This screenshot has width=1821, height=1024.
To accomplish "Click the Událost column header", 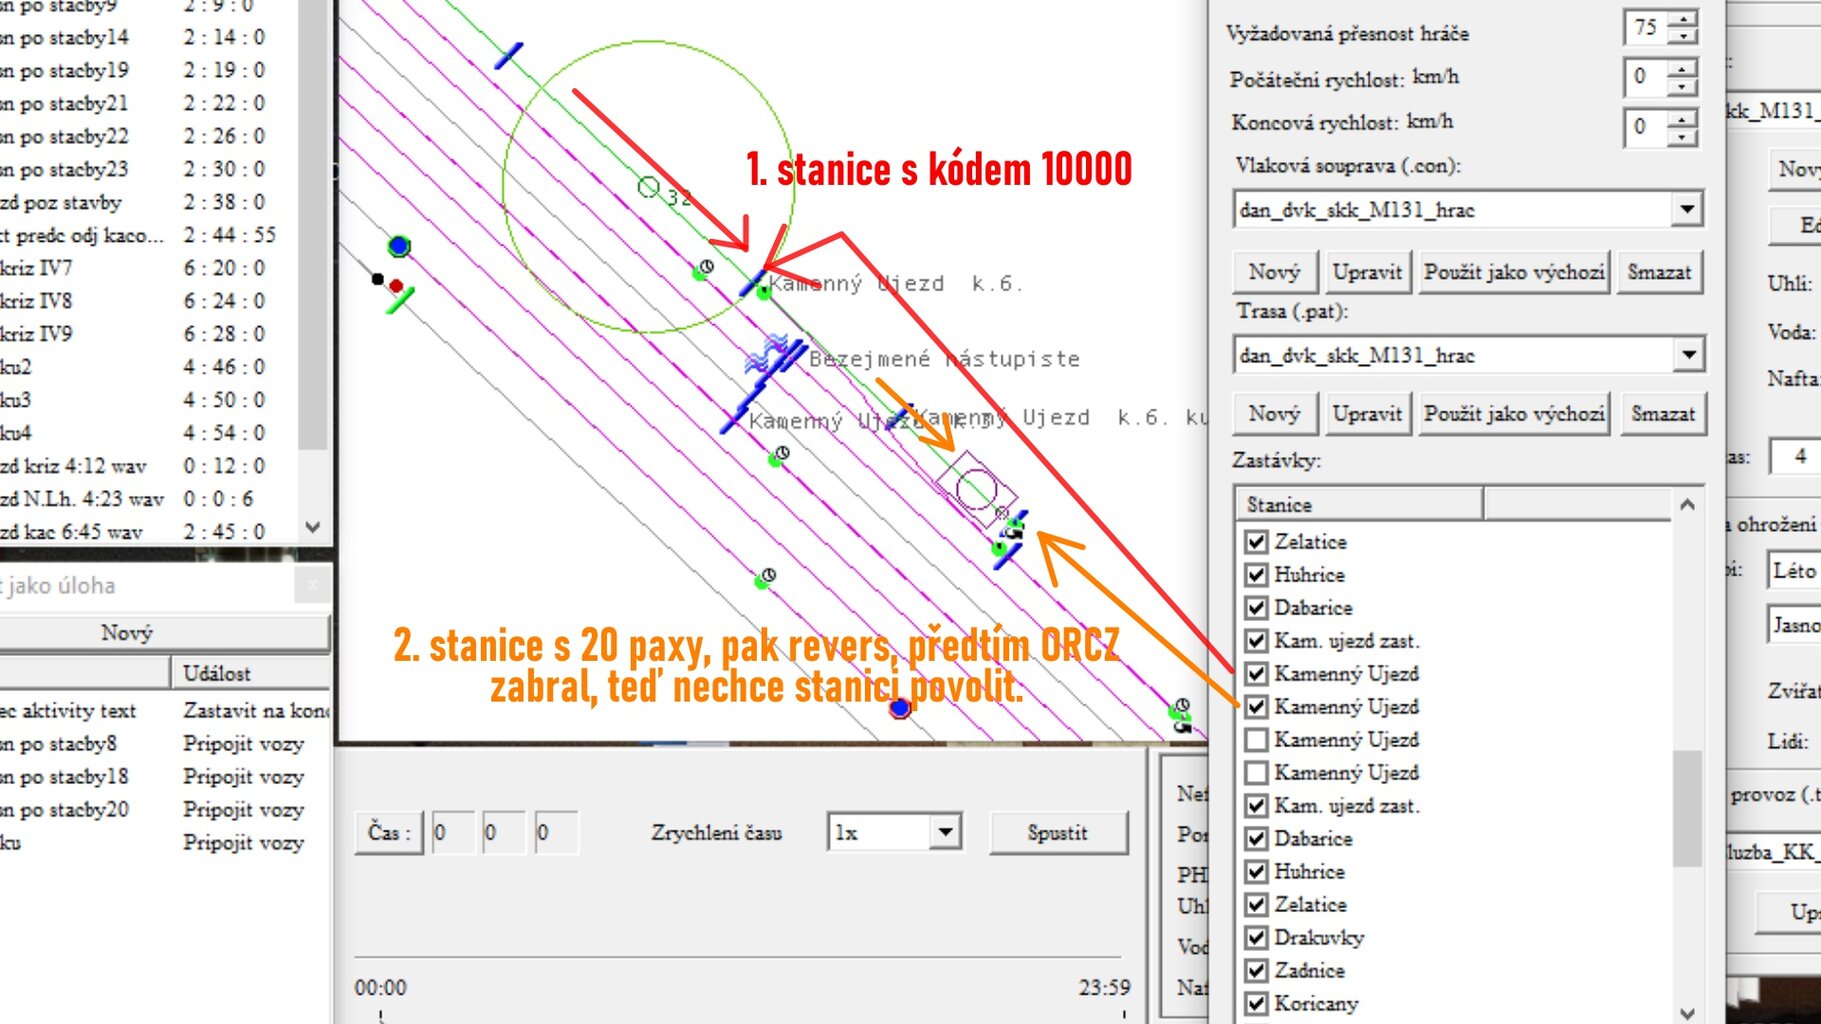I will 250,674.
